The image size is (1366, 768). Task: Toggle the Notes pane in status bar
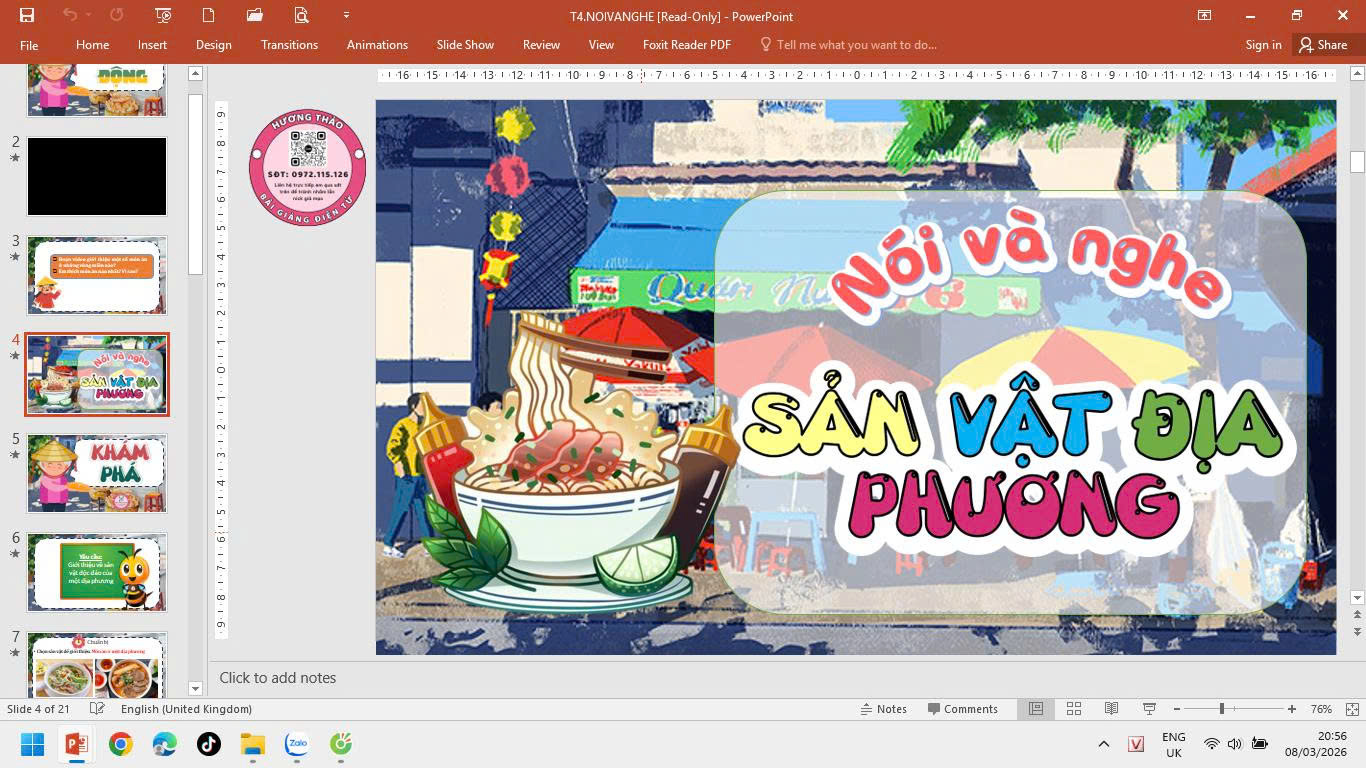(x=883, y=709)
